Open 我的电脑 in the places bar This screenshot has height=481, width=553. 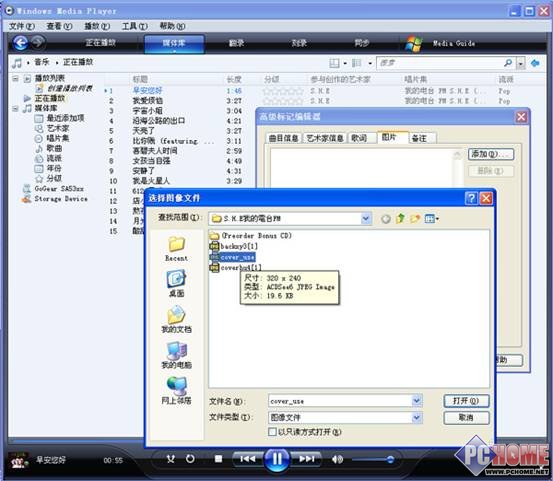coord(176,355)
